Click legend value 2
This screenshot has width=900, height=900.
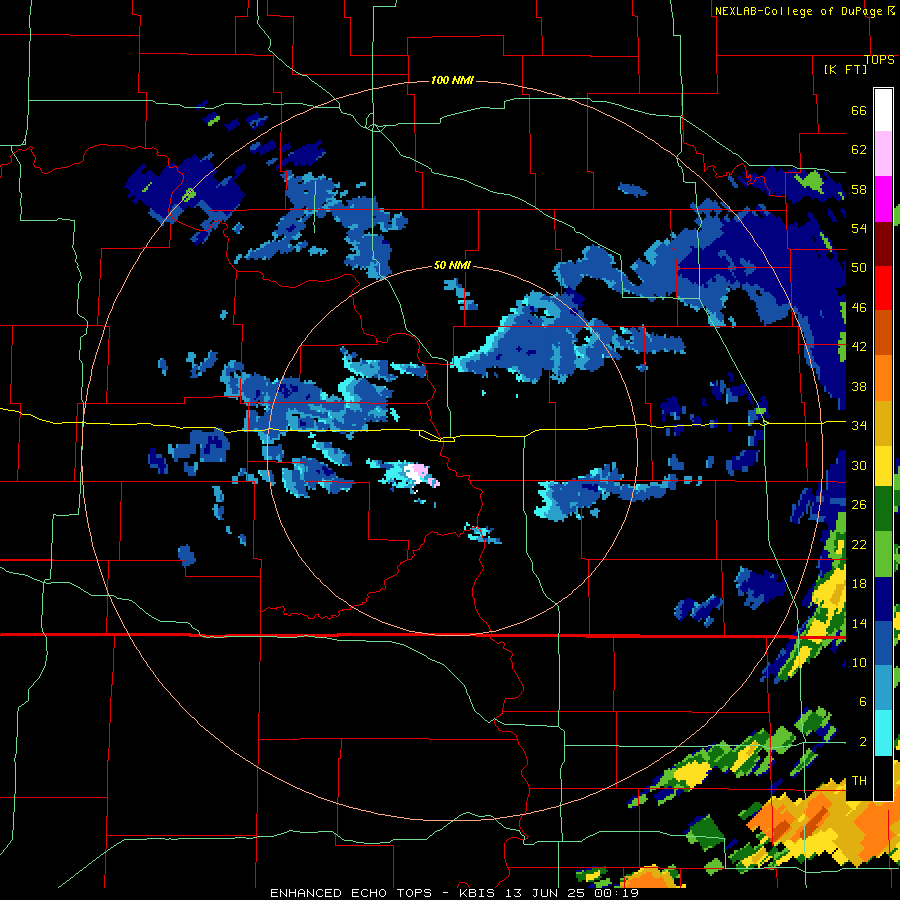[862, 742]
